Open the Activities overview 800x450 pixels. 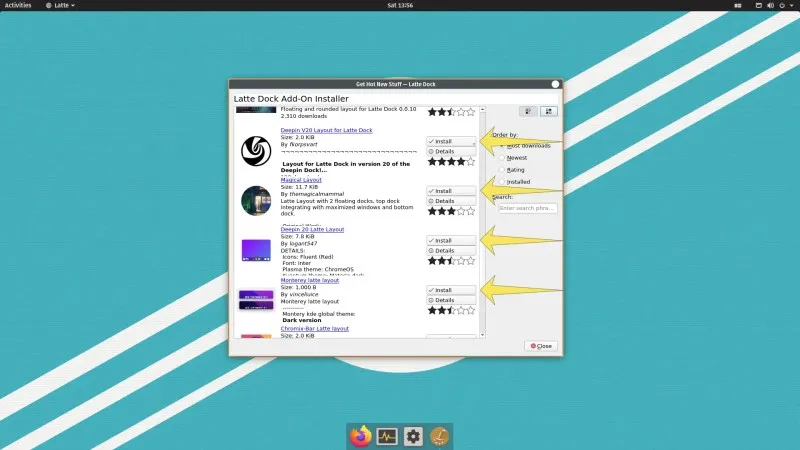click(x=18, y=5)
